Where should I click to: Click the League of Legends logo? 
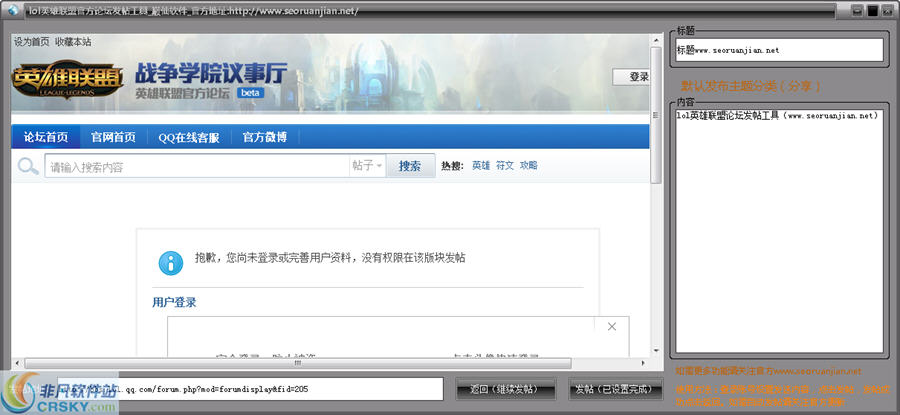[x=68, y=79]
